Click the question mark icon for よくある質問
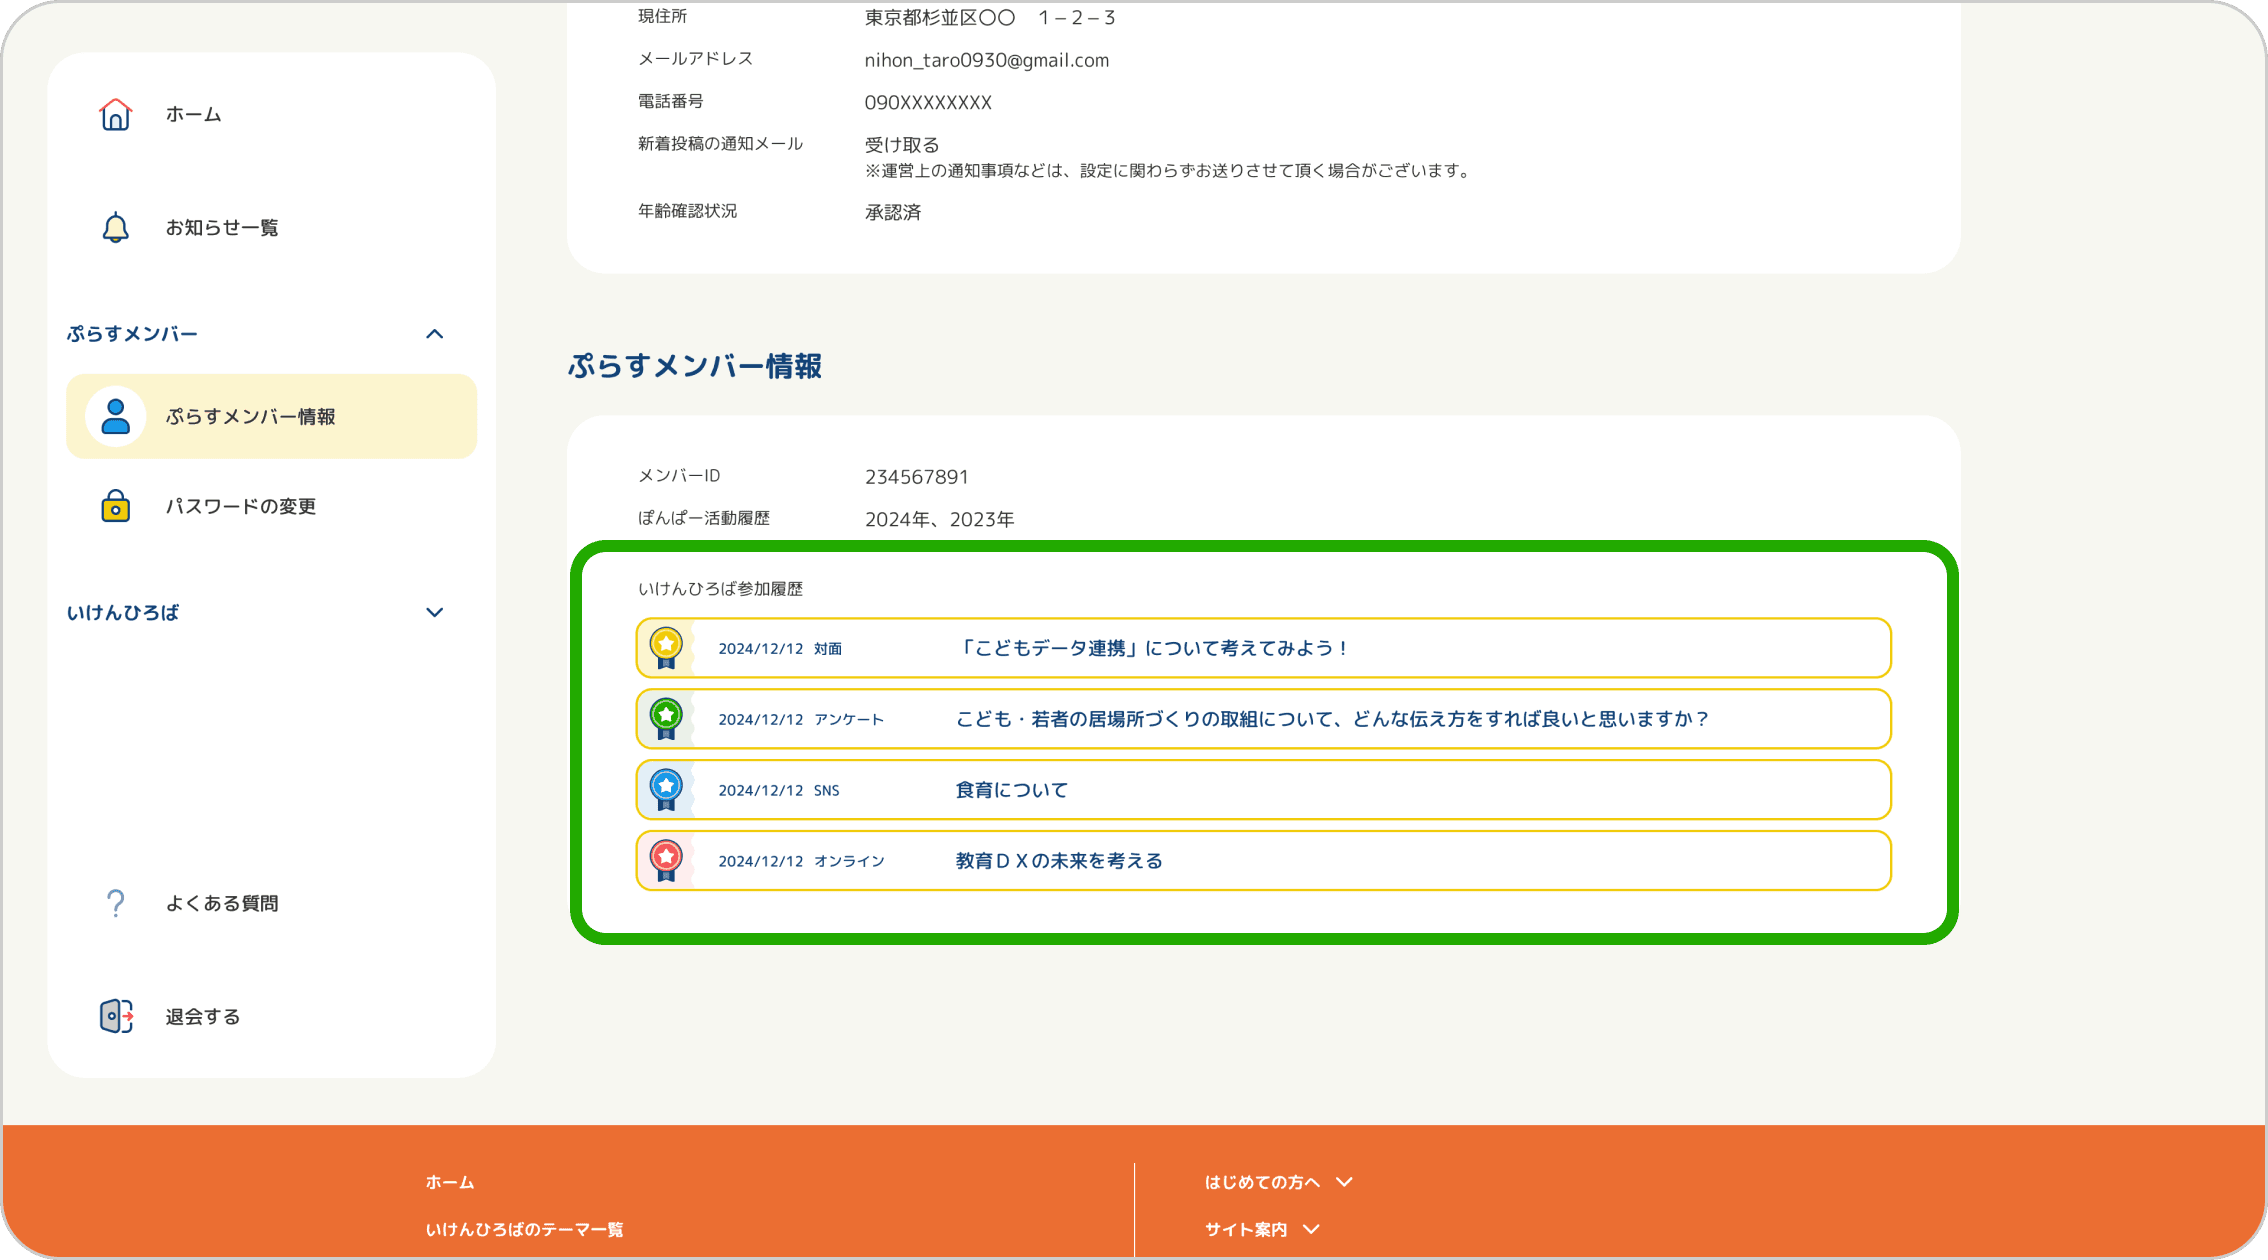This screenshot has height=1260, width=2268. (115, 902)
